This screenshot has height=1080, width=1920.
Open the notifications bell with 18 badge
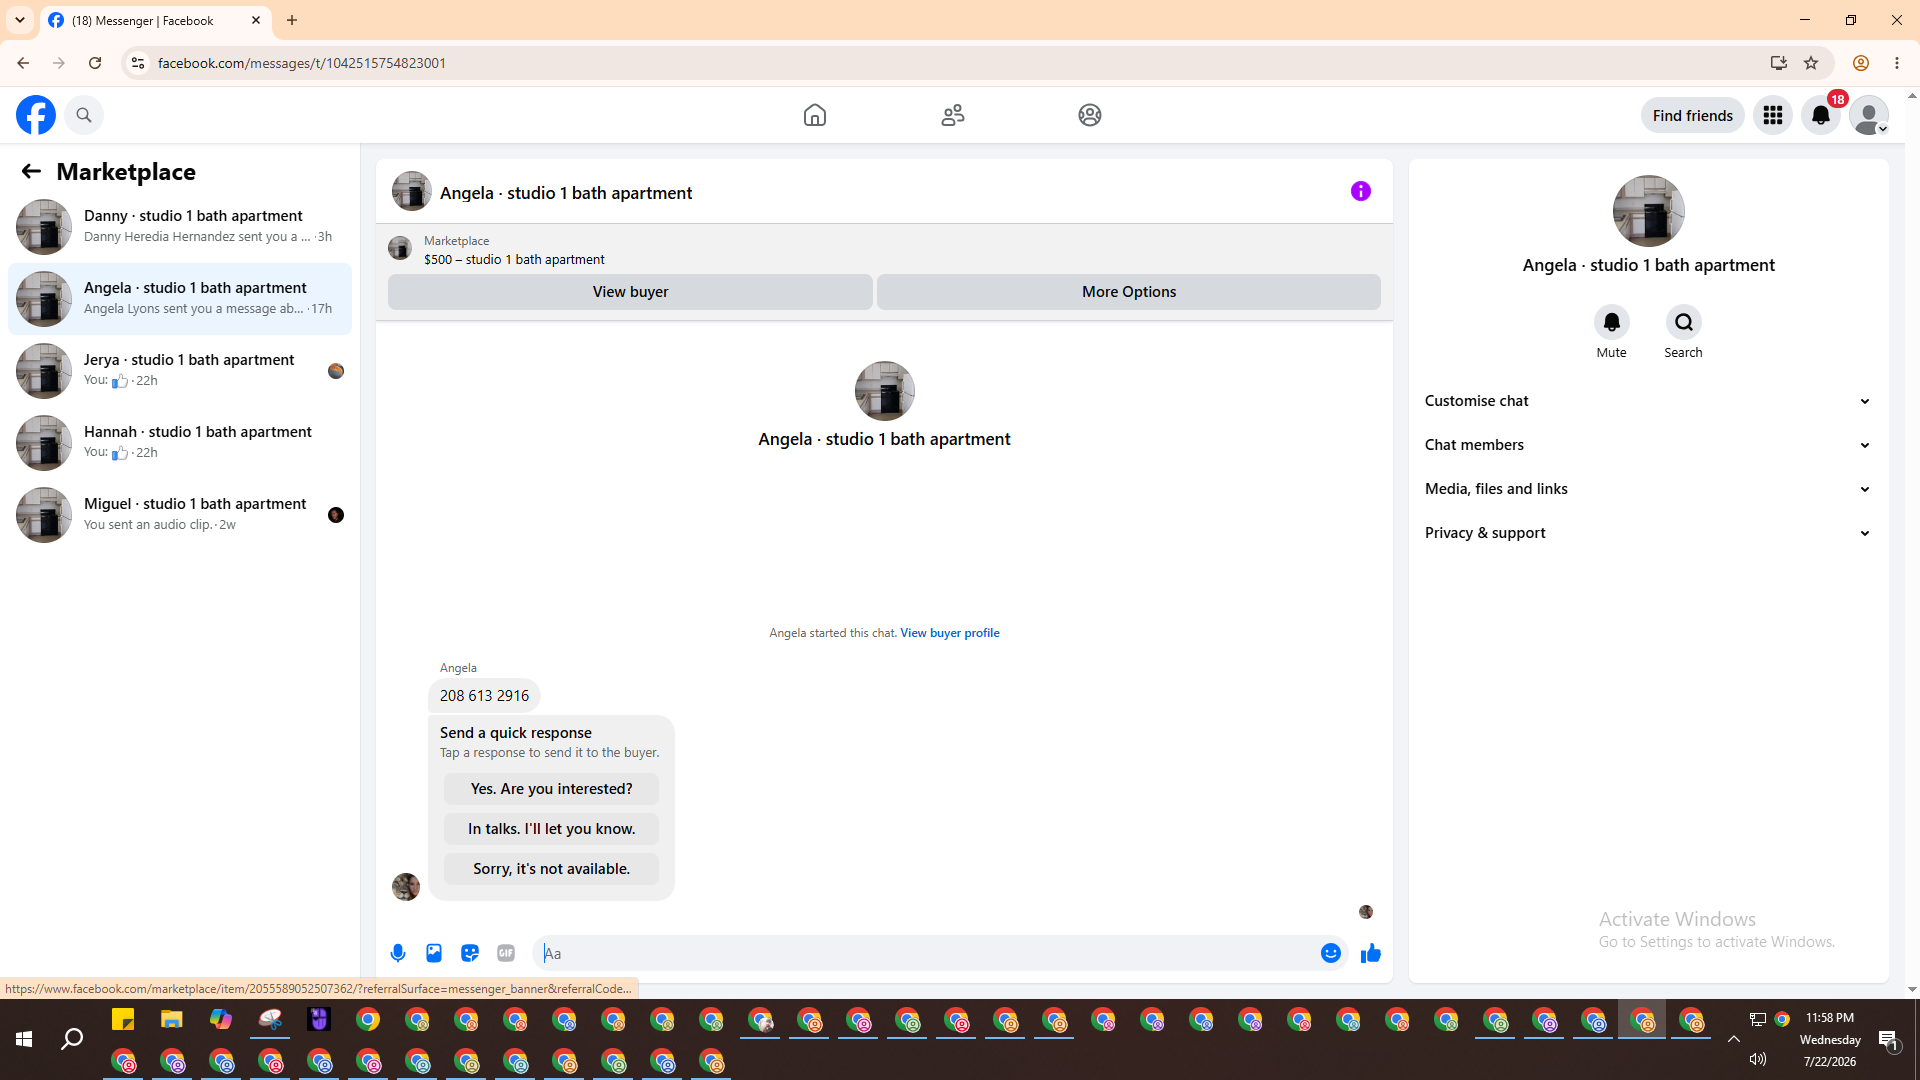coord(1821,115)
